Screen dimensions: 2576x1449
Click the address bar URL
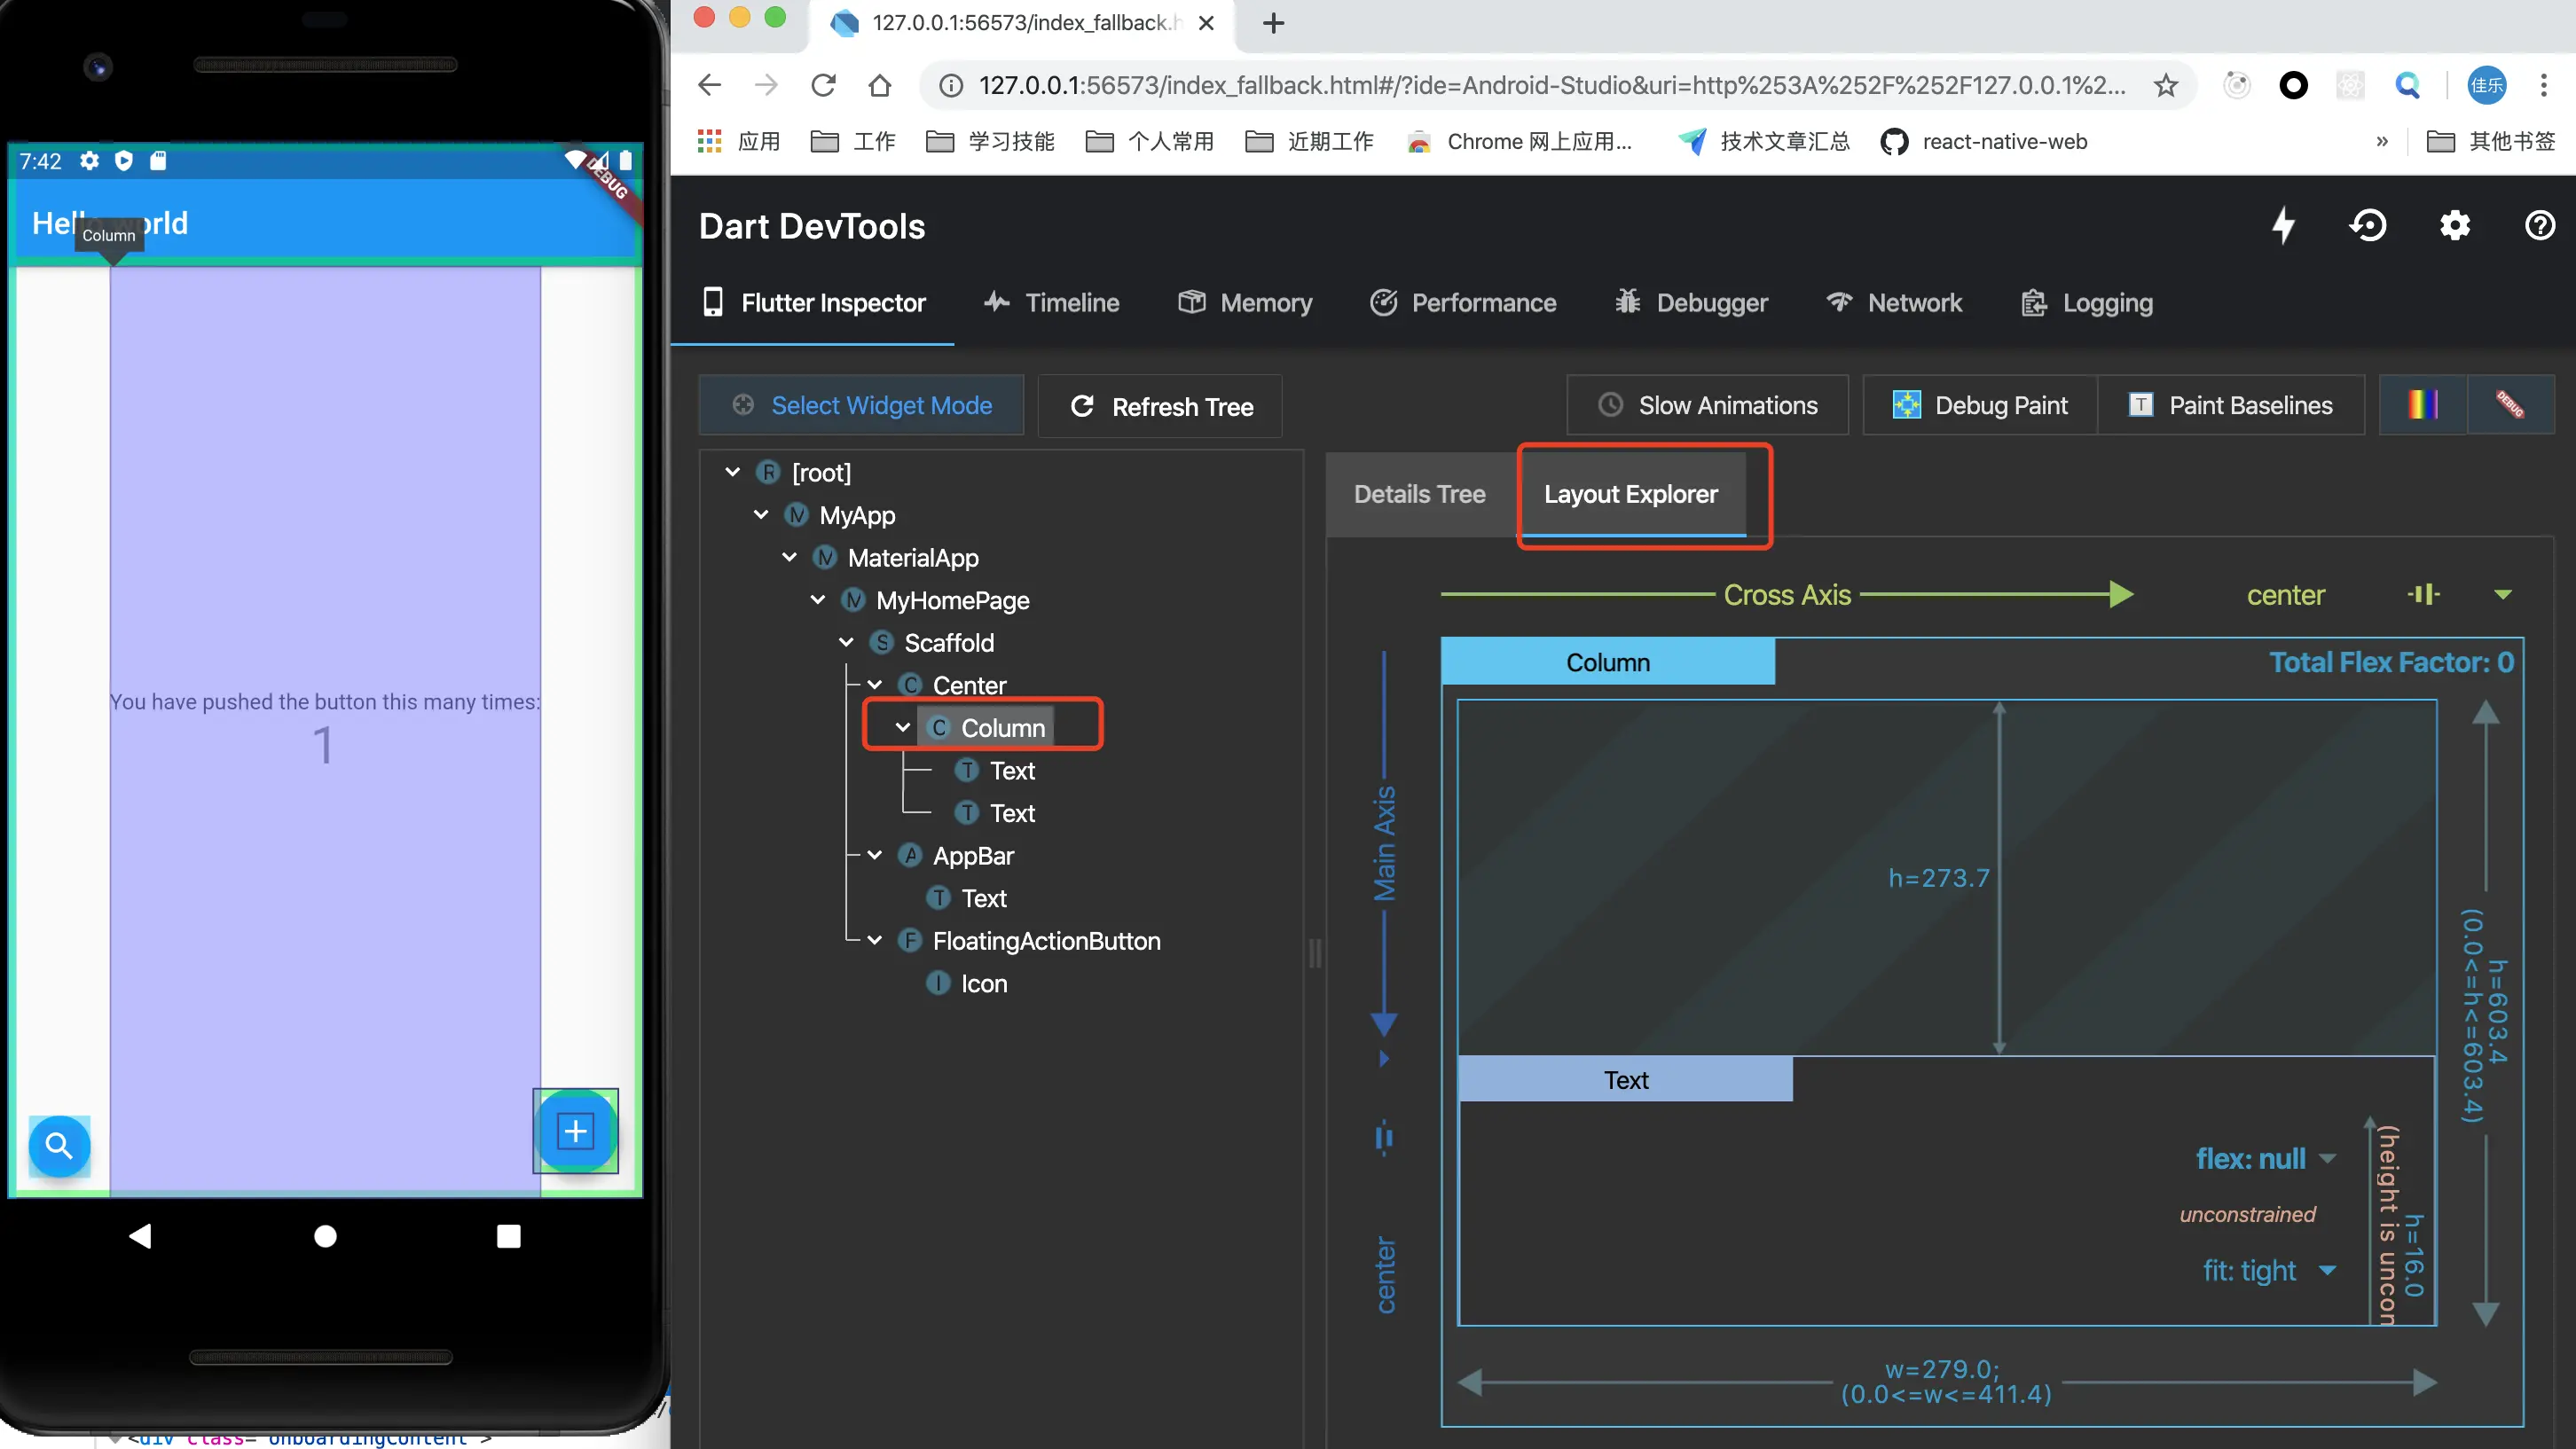(1552, 86)
